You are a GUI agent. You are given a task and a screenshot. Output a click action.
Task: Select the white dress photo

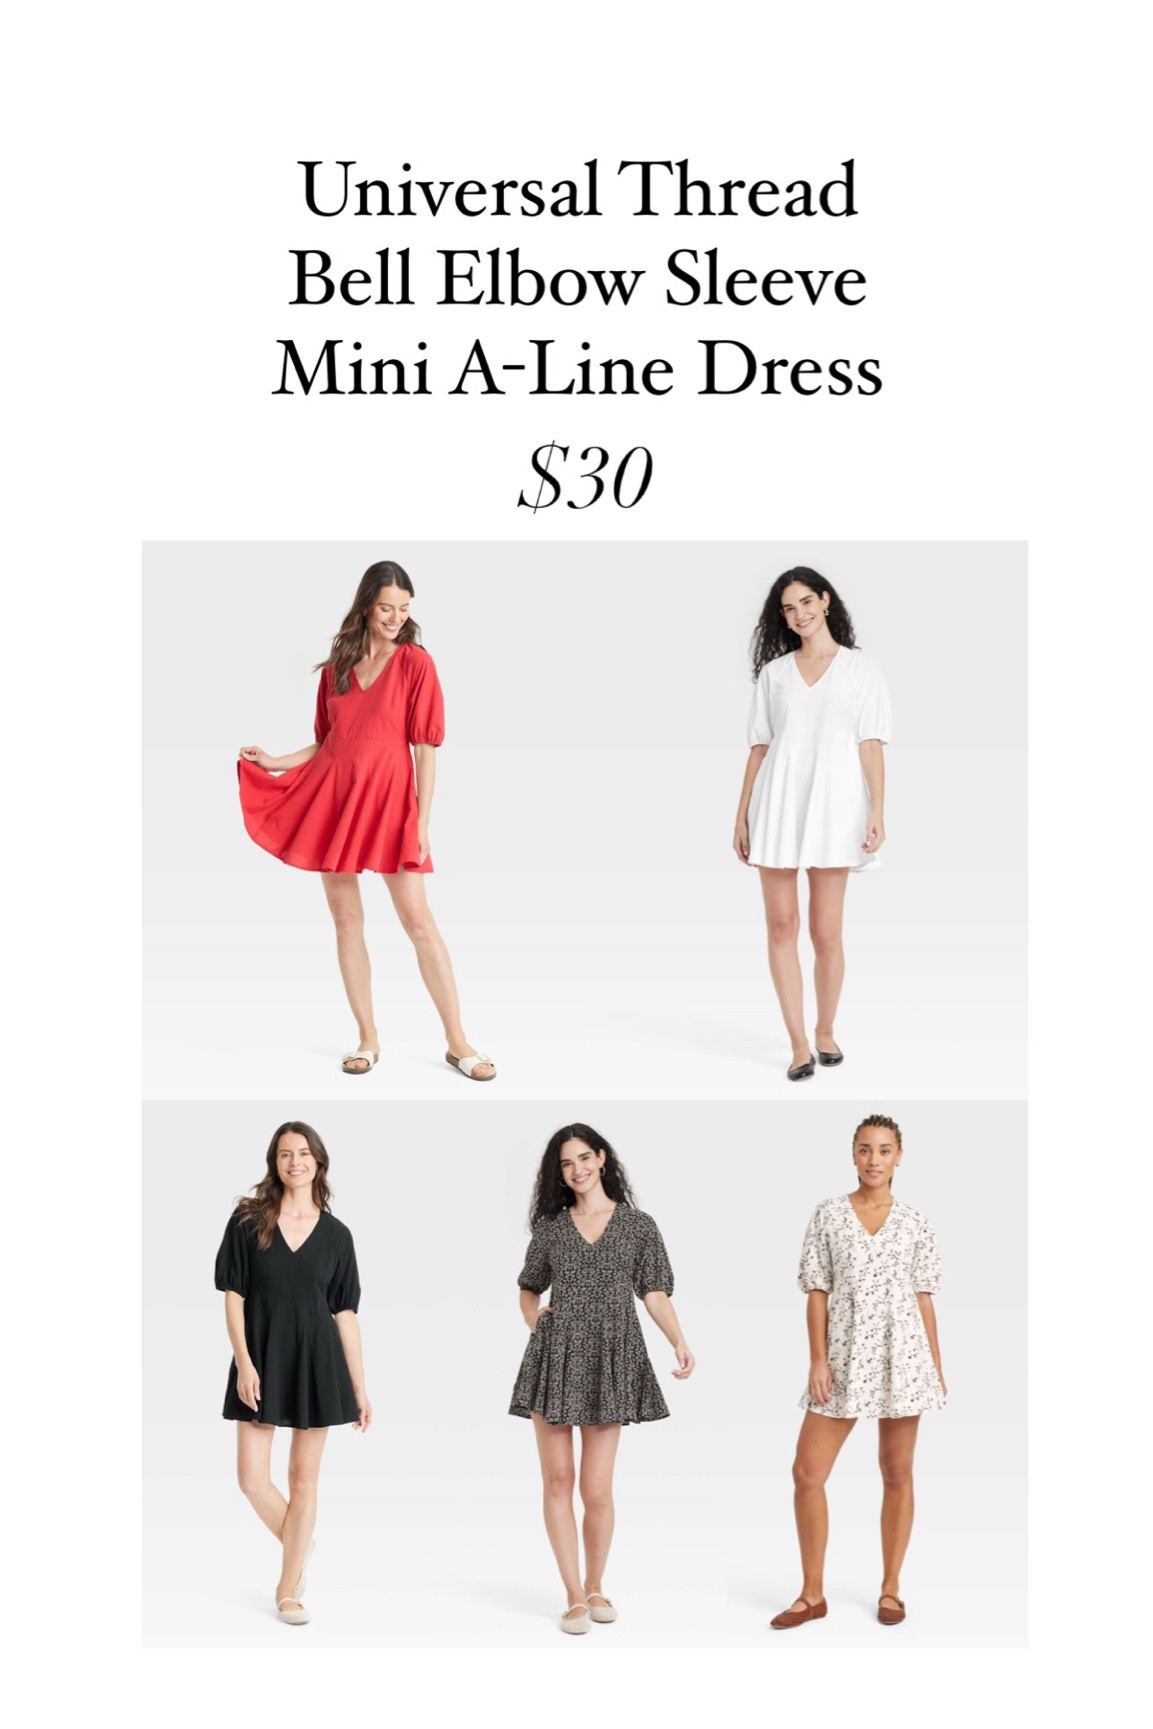coord(807,820)
